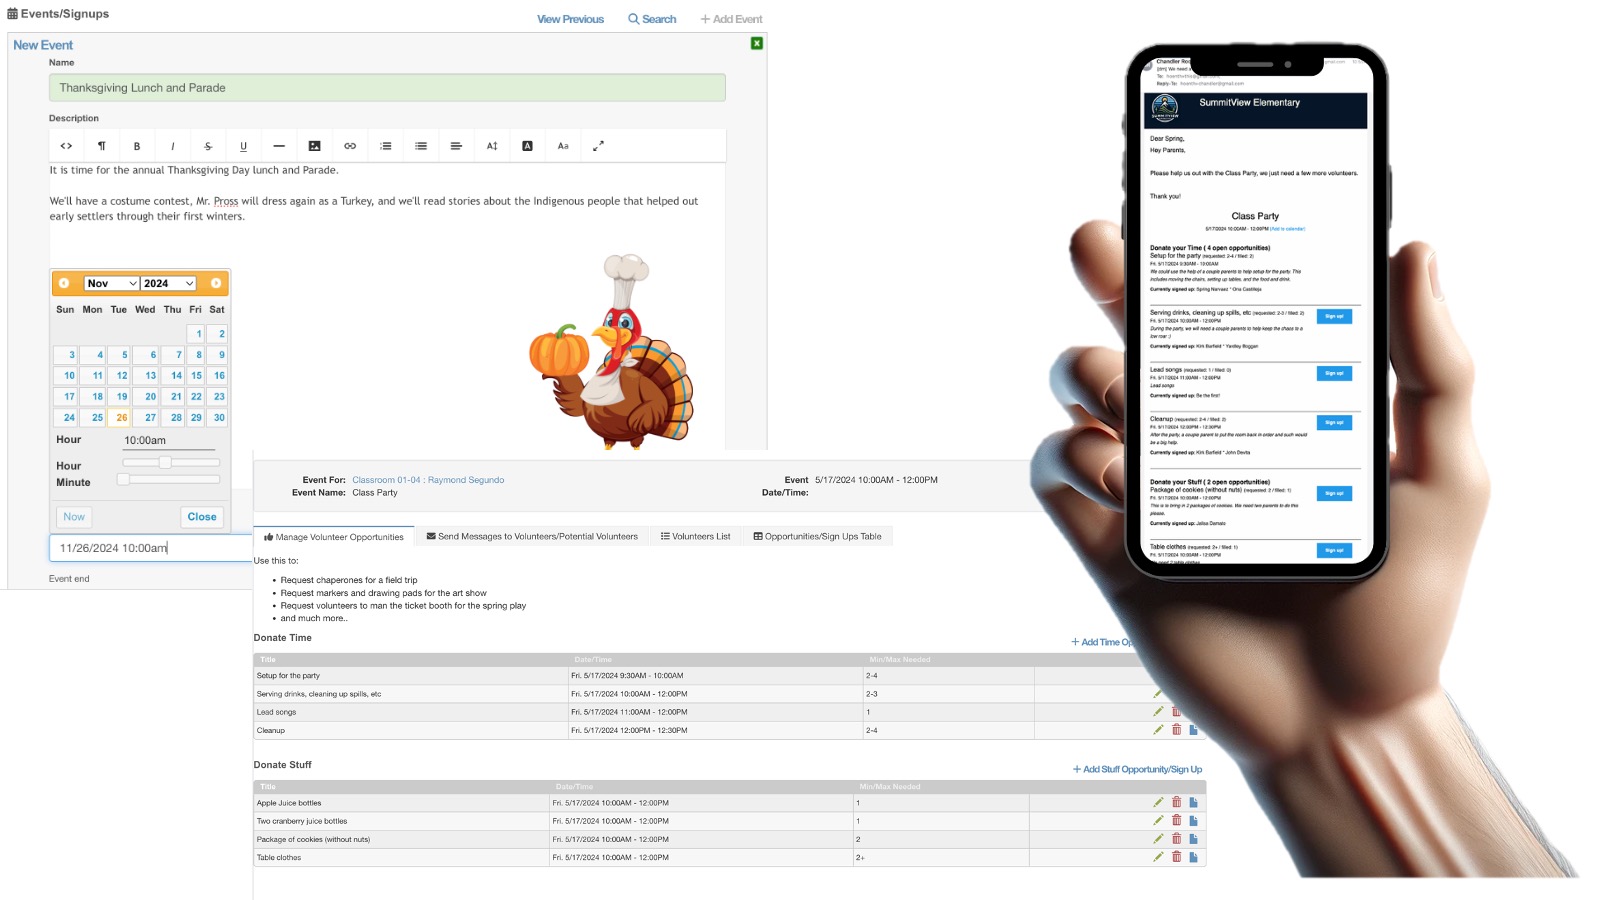Click the Add Stuff Opportunity/Sign Up link

[x=1137, y=769]
